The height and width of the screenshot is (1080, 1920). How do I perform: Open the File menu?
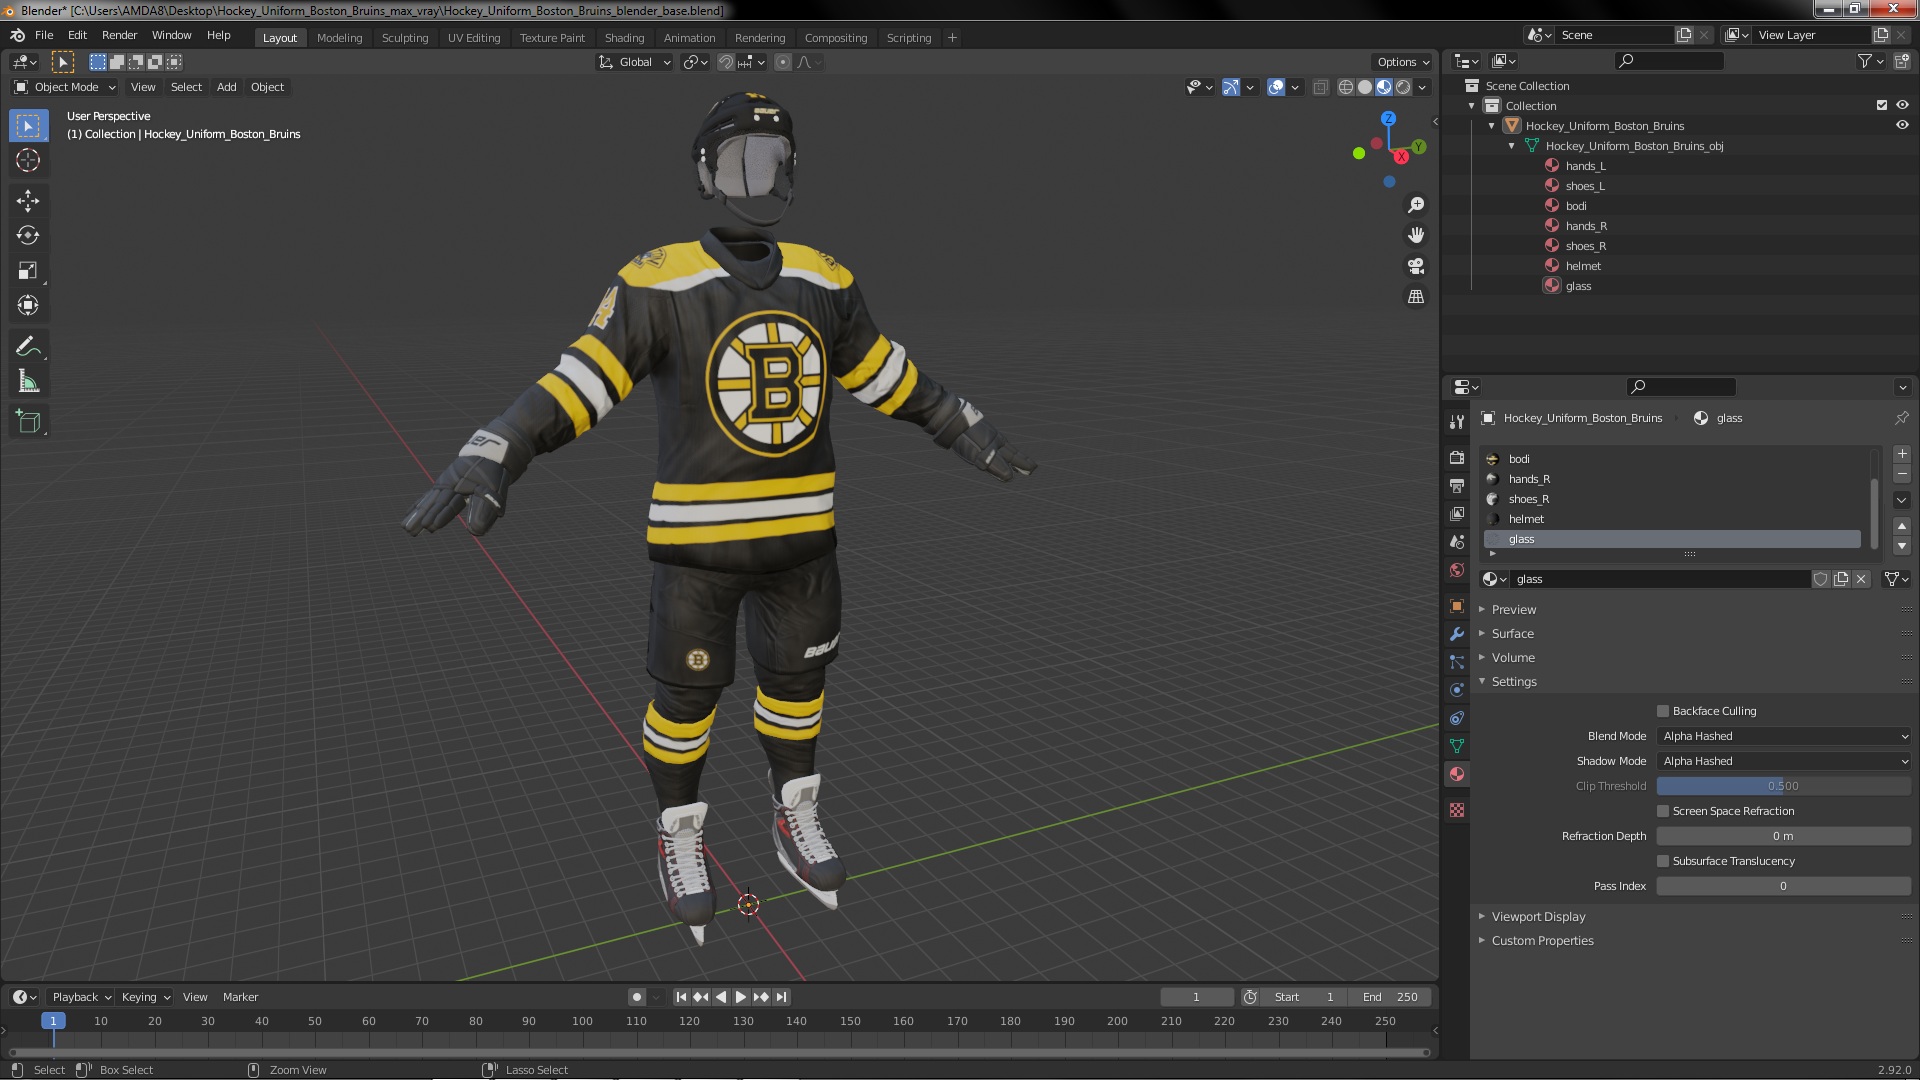[x=44, y=35]
